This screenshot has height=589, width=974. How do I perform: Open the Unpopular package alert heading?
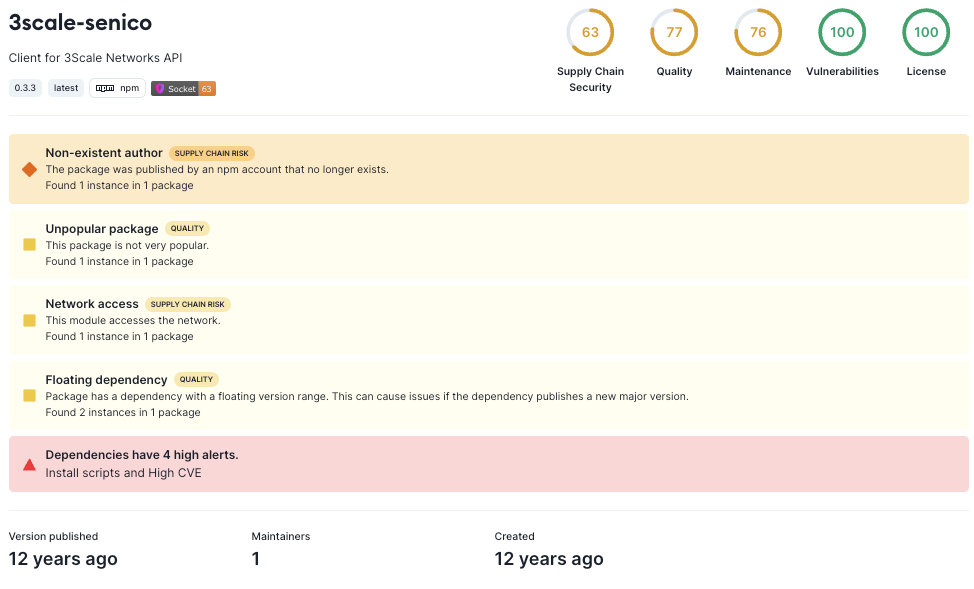(102, 229)
